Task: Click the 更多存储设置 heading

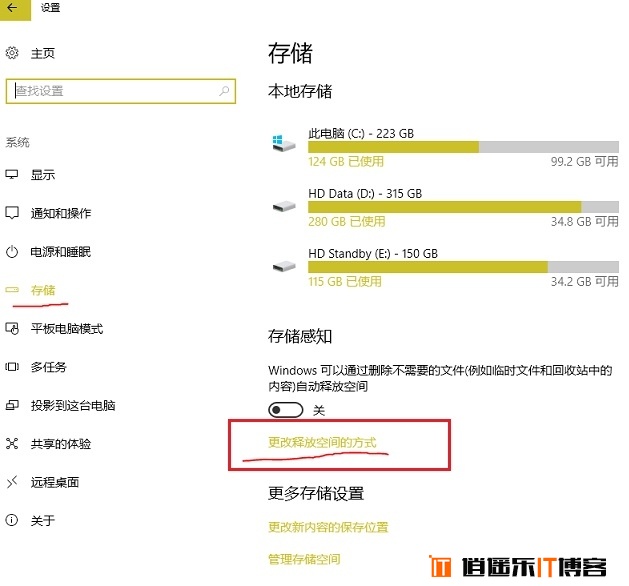Action: click(316, 493)
